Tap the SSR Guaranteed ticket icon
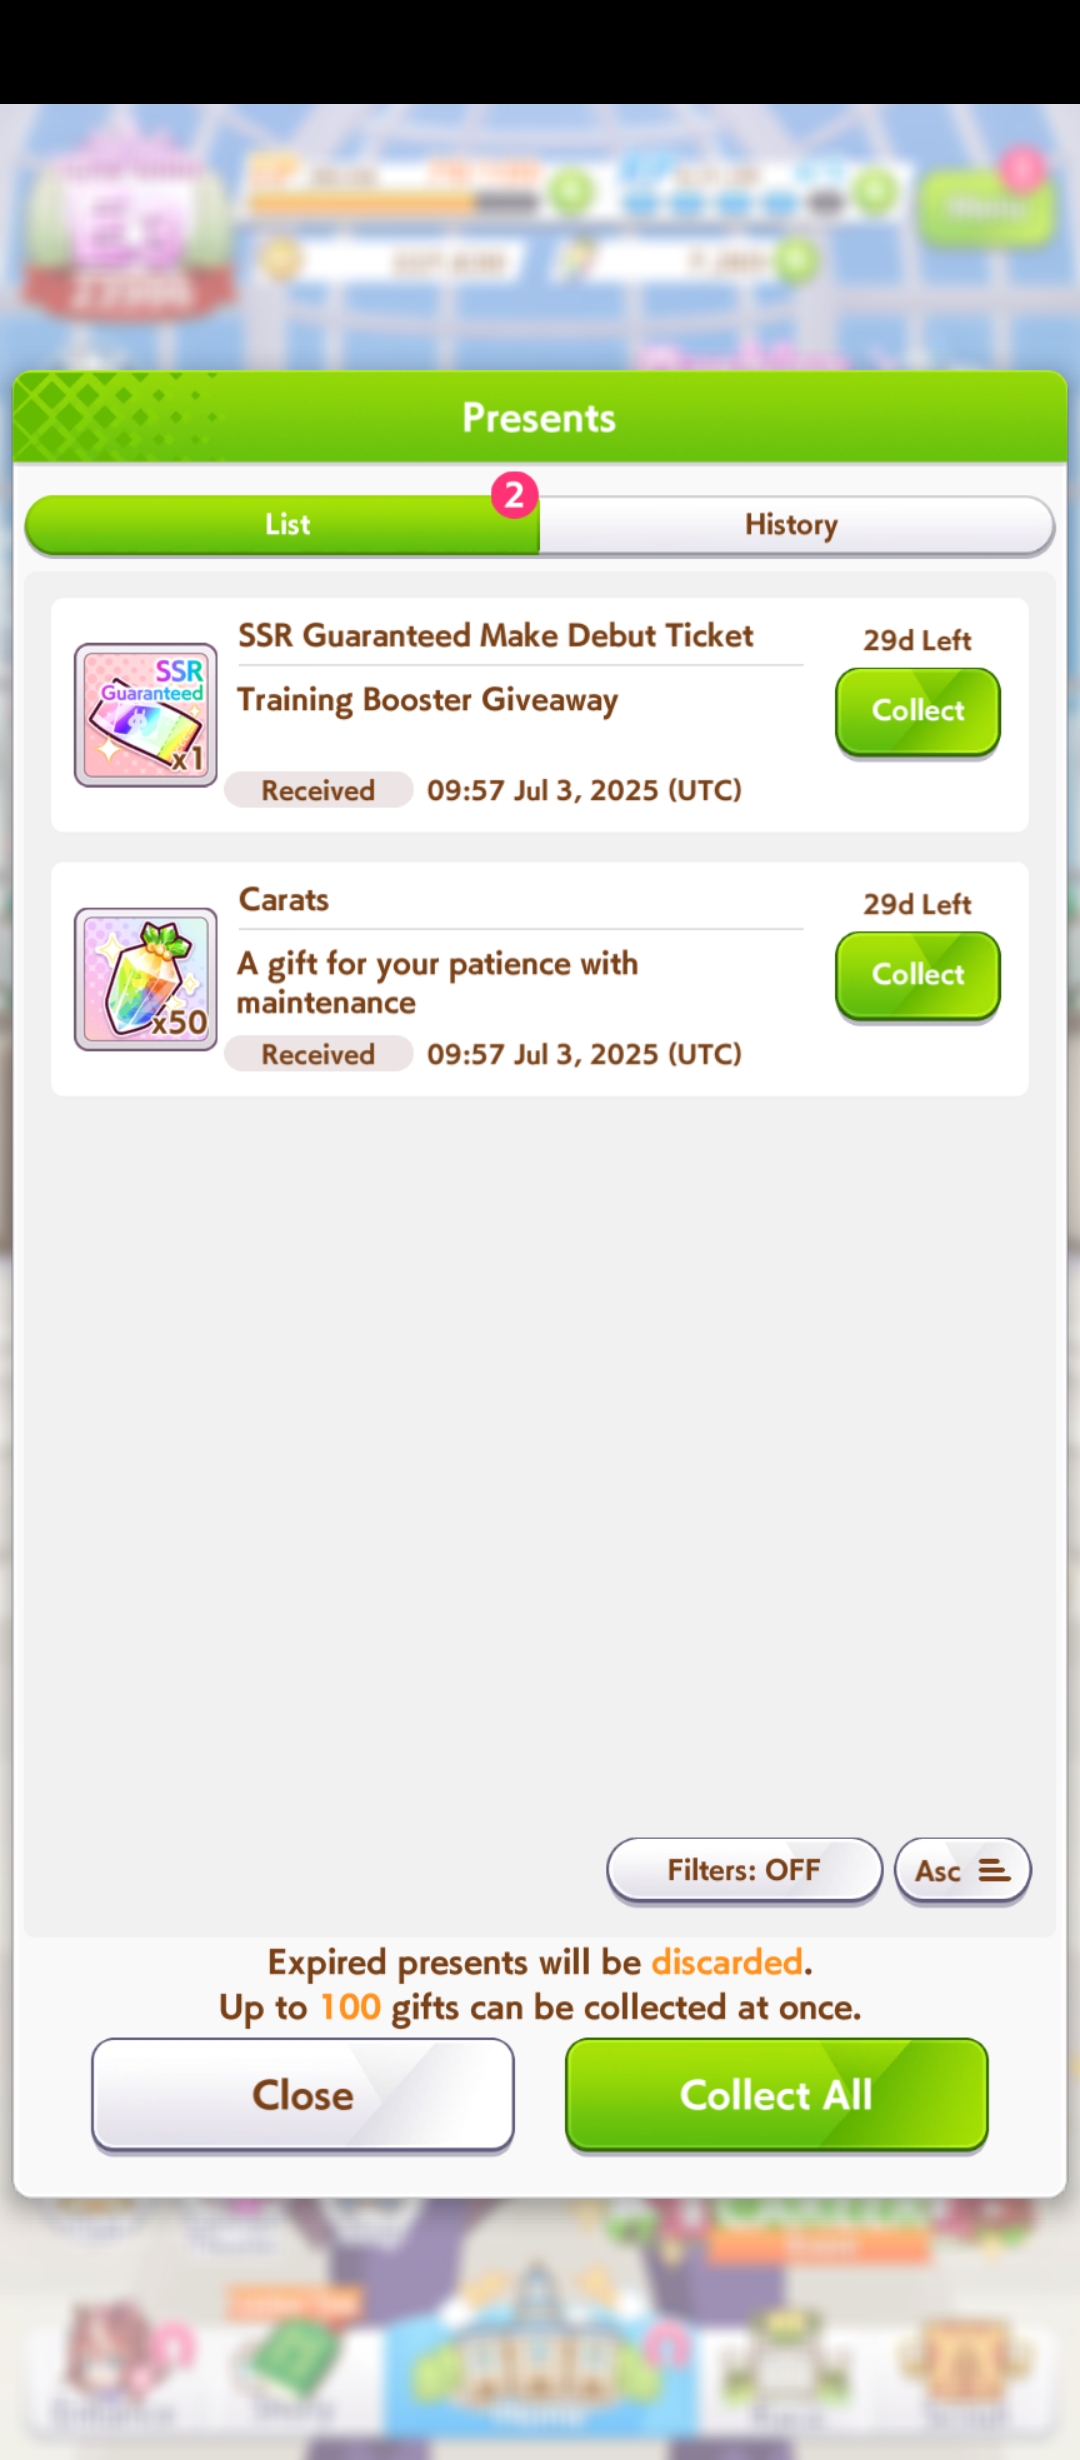The height and width of the screenshot is (2460, 1080). click(146, 715)
